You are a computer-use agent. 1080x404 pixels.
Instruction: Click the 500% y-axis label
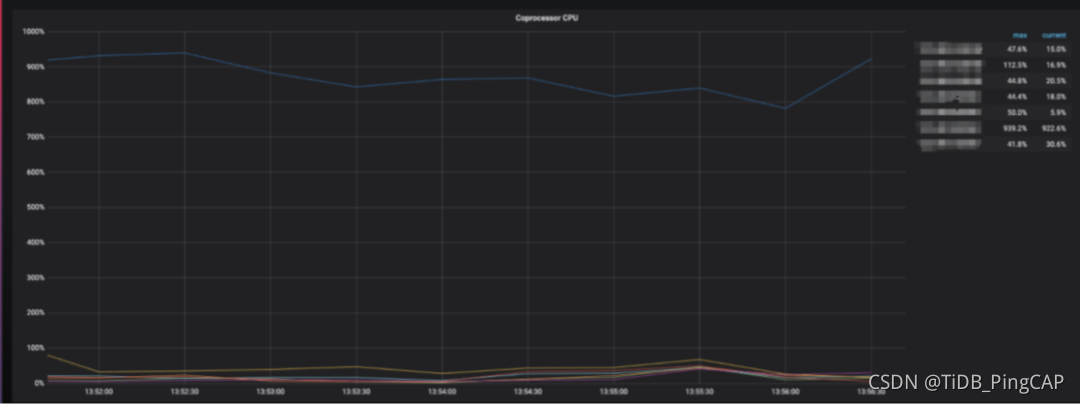pyautogui.click(x=34, y=207)
